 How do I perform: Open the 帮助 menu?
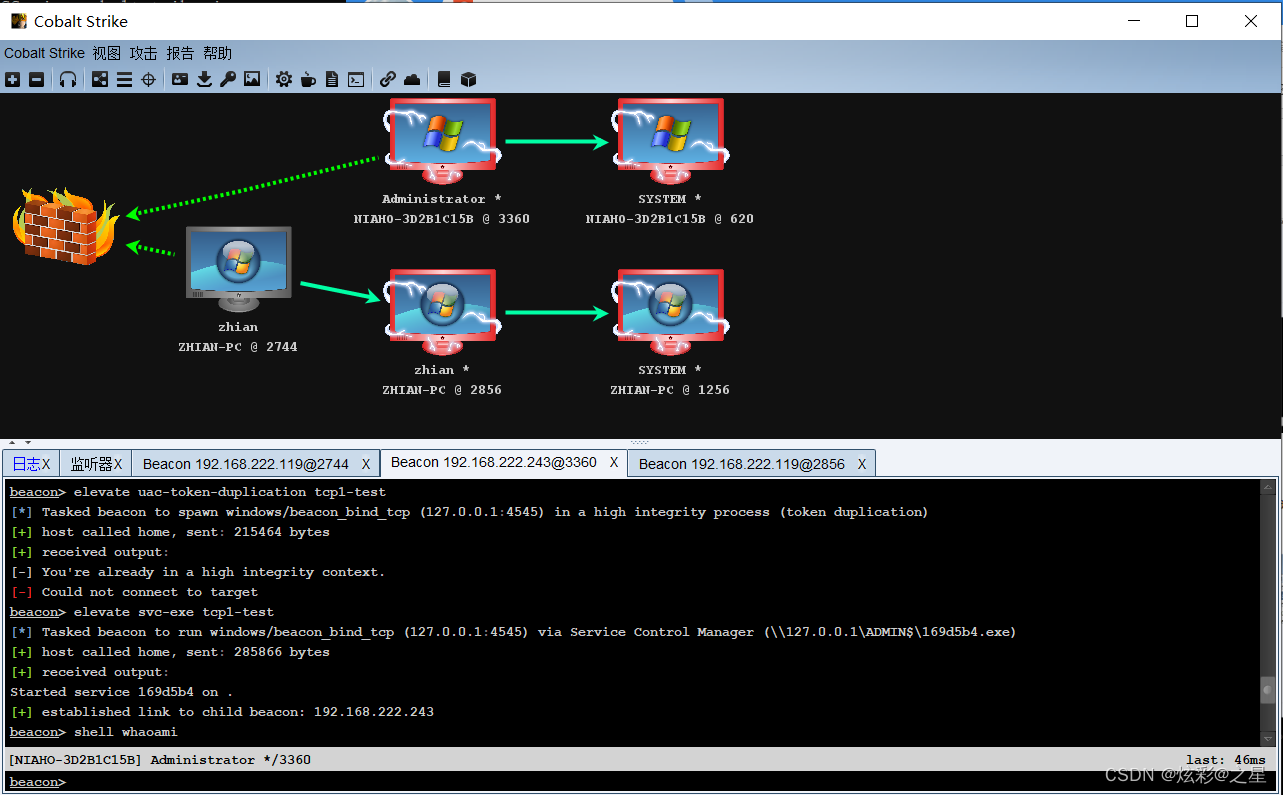click(x=217, y=53)
